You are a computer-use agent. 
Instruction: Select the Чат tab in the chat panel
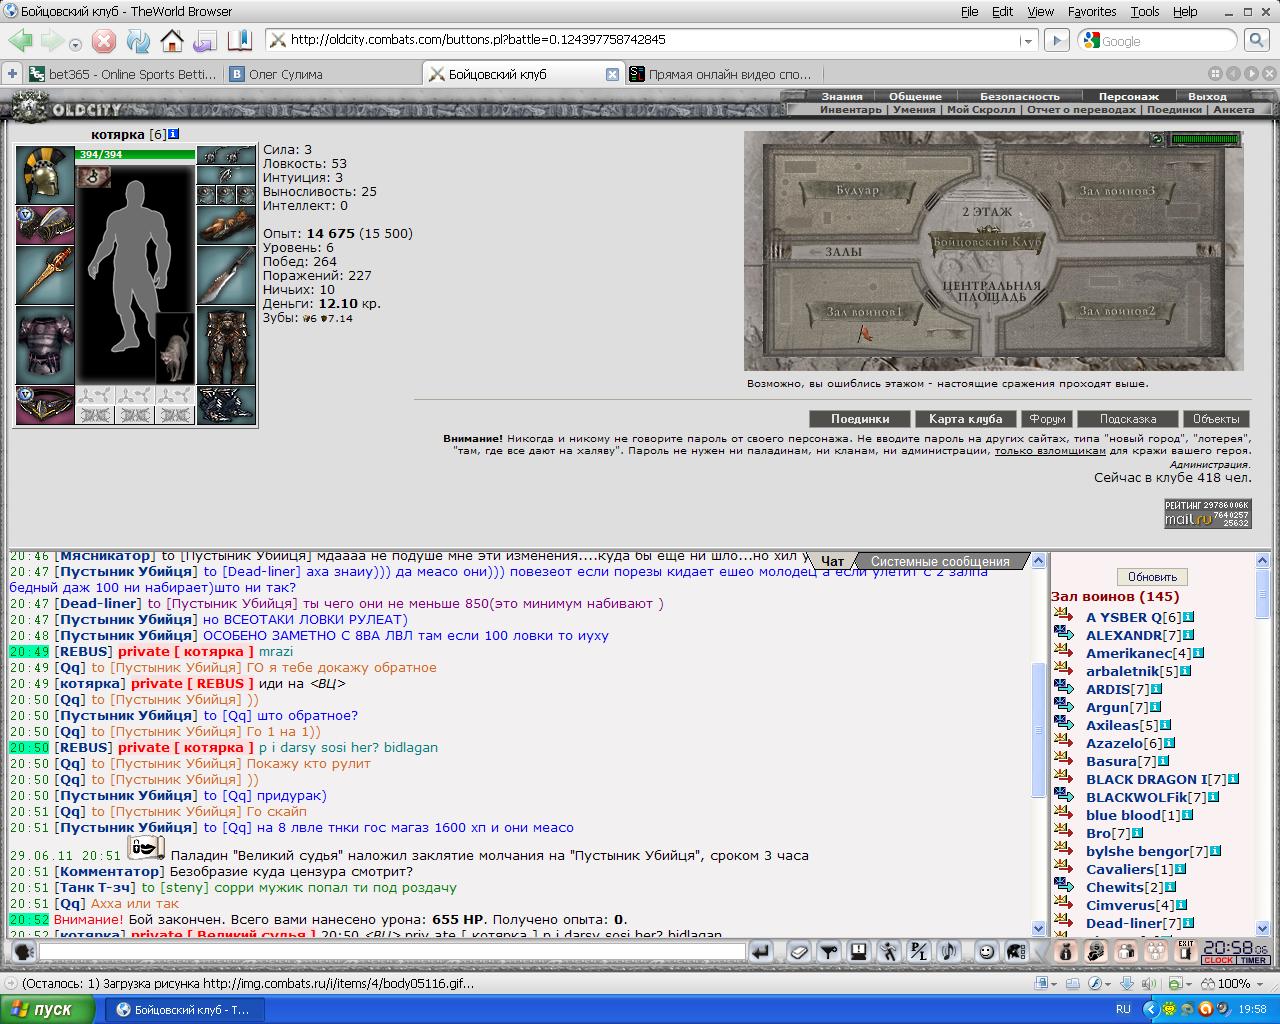832,561
